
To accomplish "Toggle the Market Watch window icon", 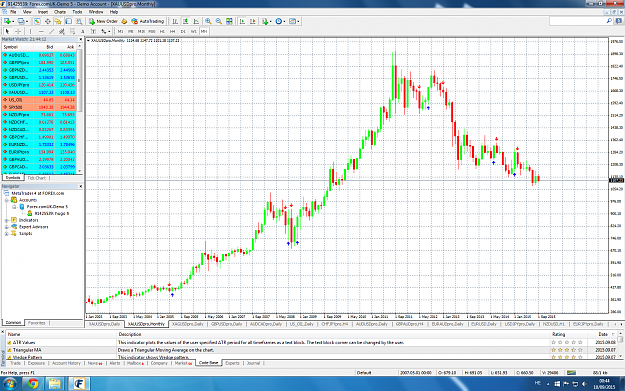I will [x=37, y=21].
